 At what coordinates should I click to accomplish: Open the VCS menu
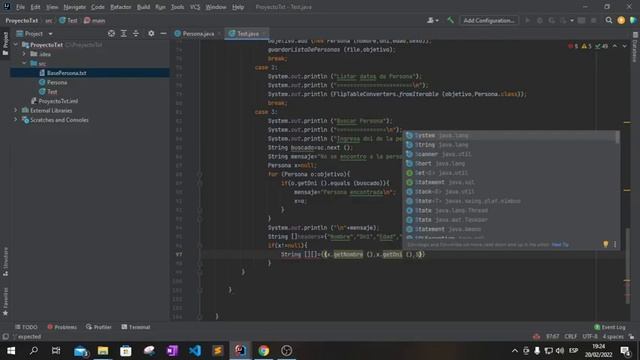pyautogui.click(x=195, y=7)
